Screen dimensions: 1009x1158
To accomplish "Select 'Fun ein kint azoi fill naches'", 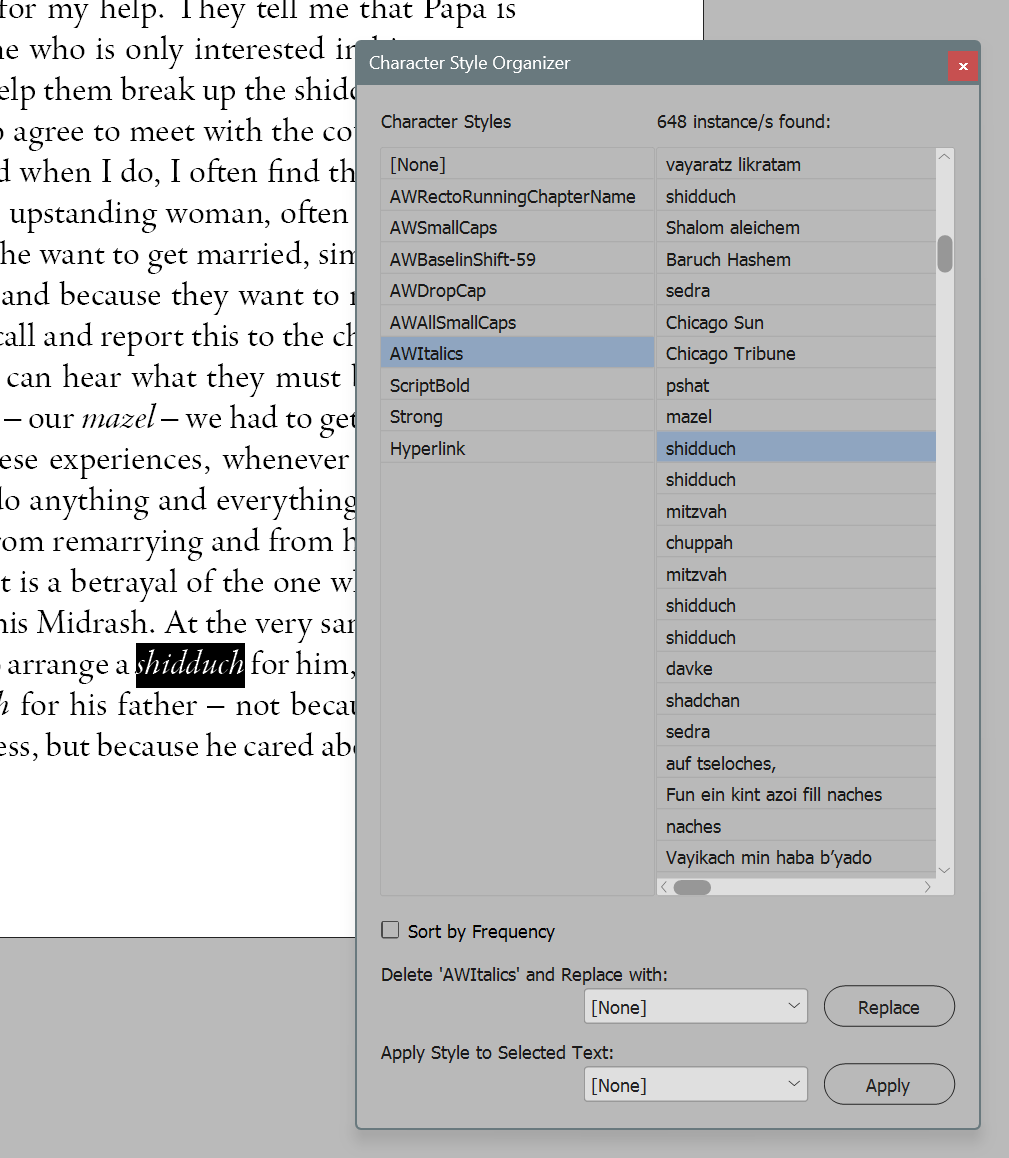I will pos(796,794).
